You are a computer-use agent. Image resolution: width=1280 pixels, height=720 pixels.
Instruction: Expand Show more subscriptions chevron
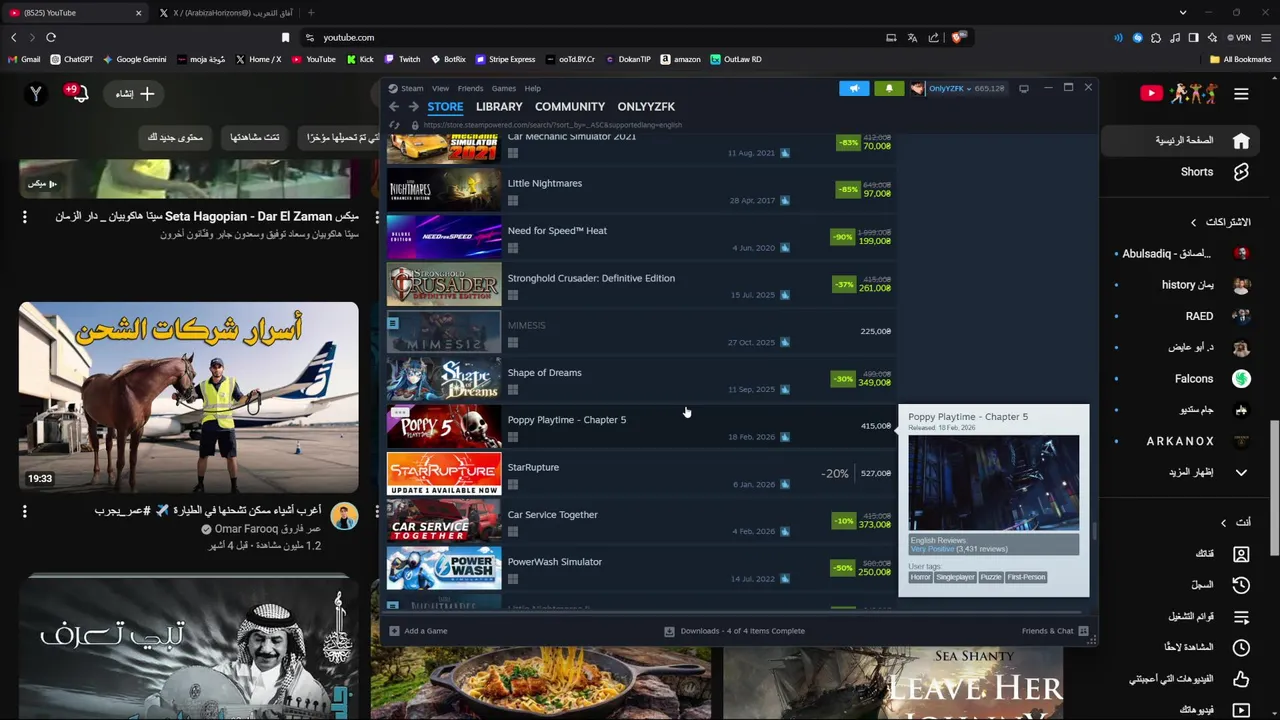point(1241,472)
